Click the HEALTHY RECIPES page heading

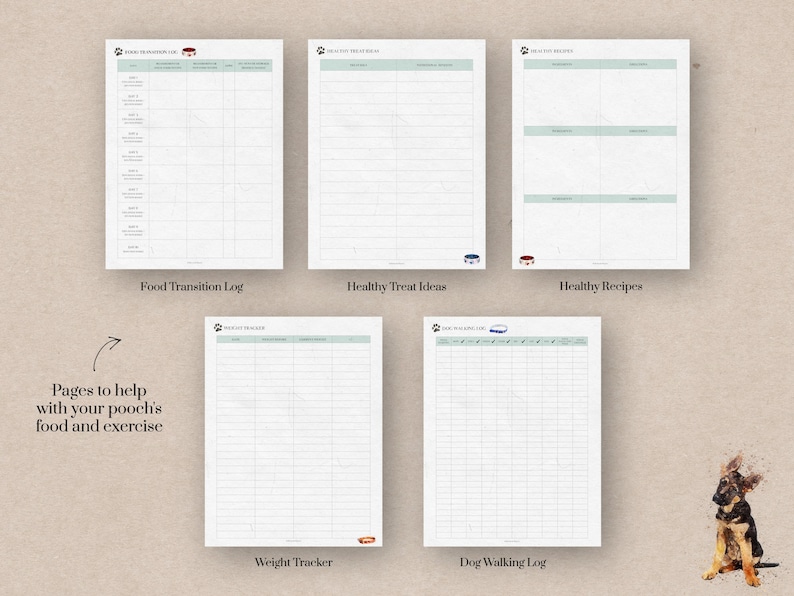pyautogui.click(x=552, y=51)
